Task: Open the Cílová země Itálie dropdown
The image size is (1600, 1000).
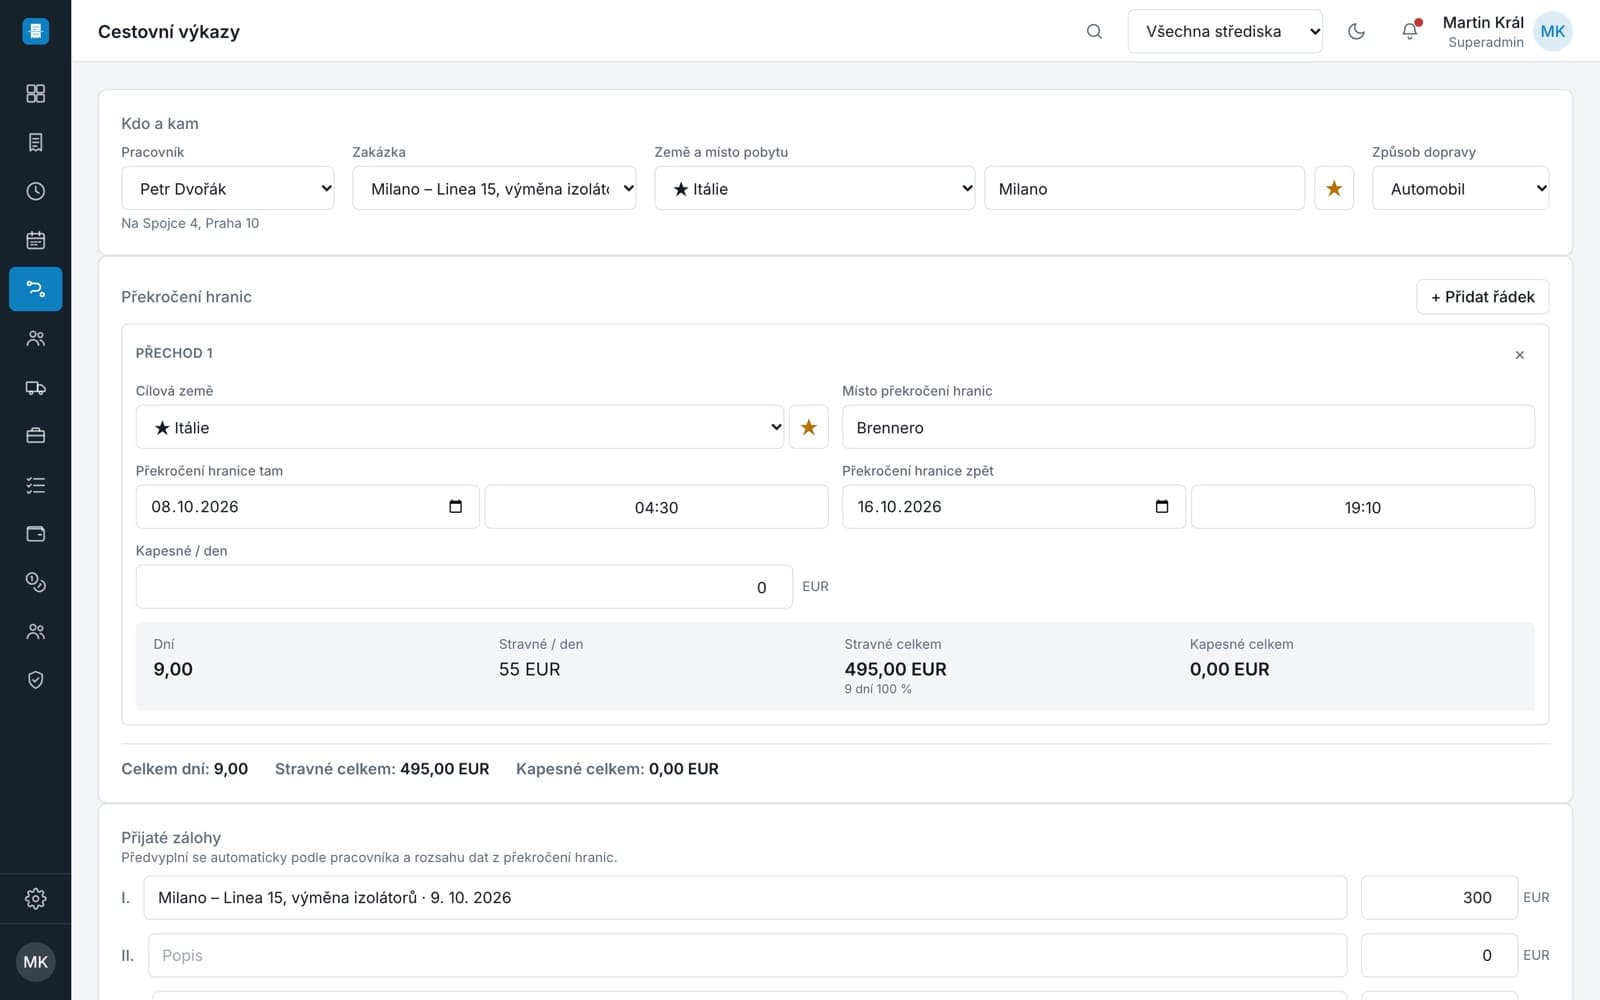Action: pos(460,427)
